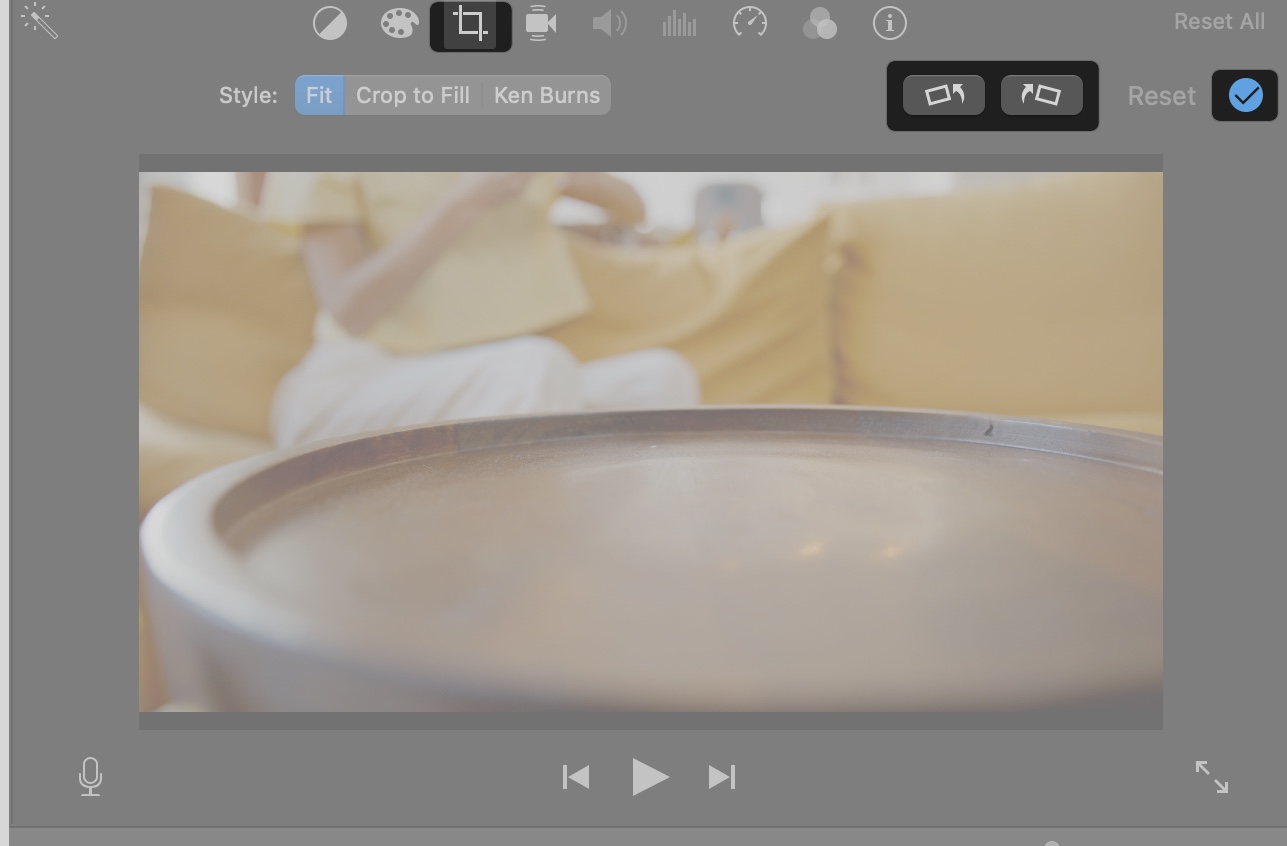
Task: Open Noise Reduction and Equalizer settings
Action: click(679, 23)
